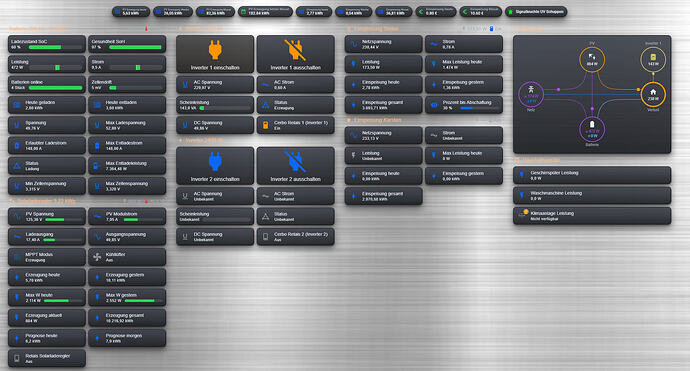Open the 5,63 kWh chip in top bar
The image size is (690, 371).
[131, 12]
